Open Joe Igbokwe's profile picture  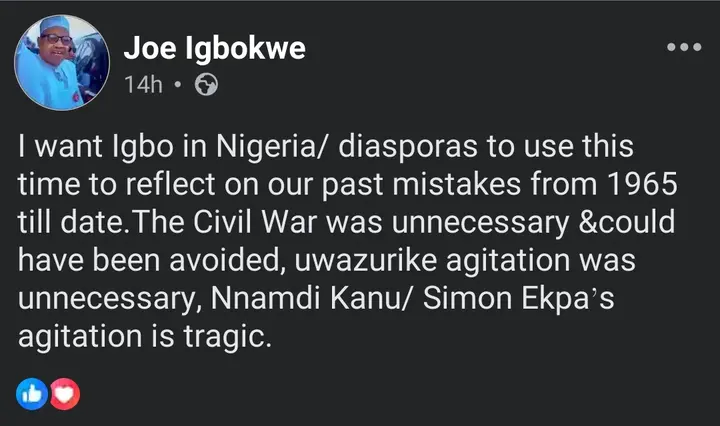click(x=62, y=62)
